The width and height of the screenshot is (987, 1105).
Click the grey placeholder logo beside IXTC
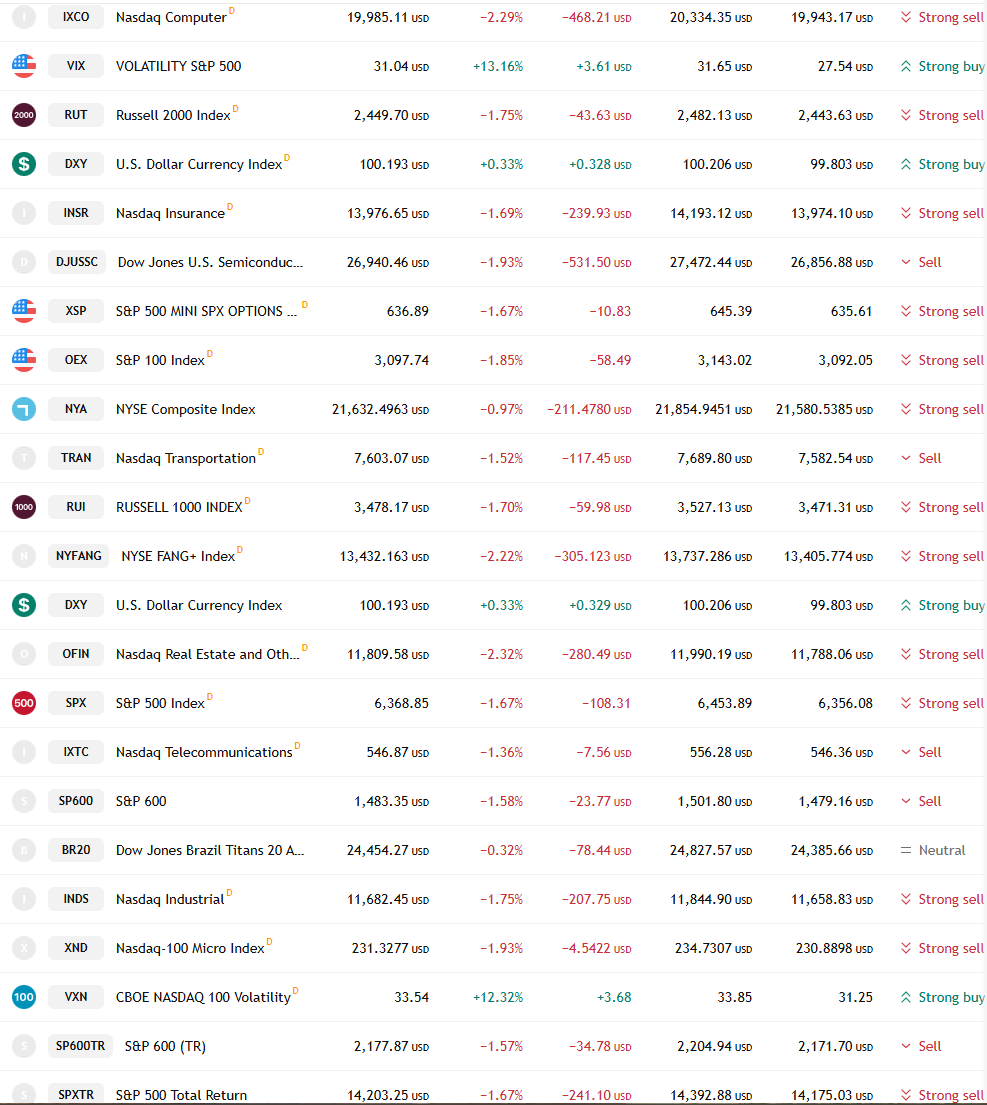(24, 752)
